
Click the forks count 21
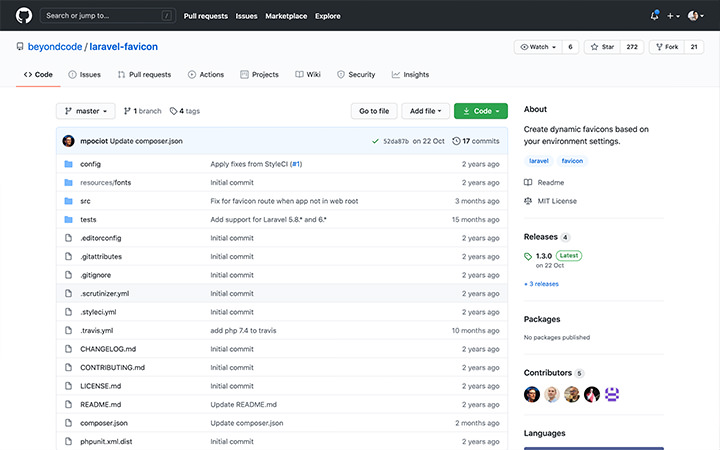click(694, 47)
